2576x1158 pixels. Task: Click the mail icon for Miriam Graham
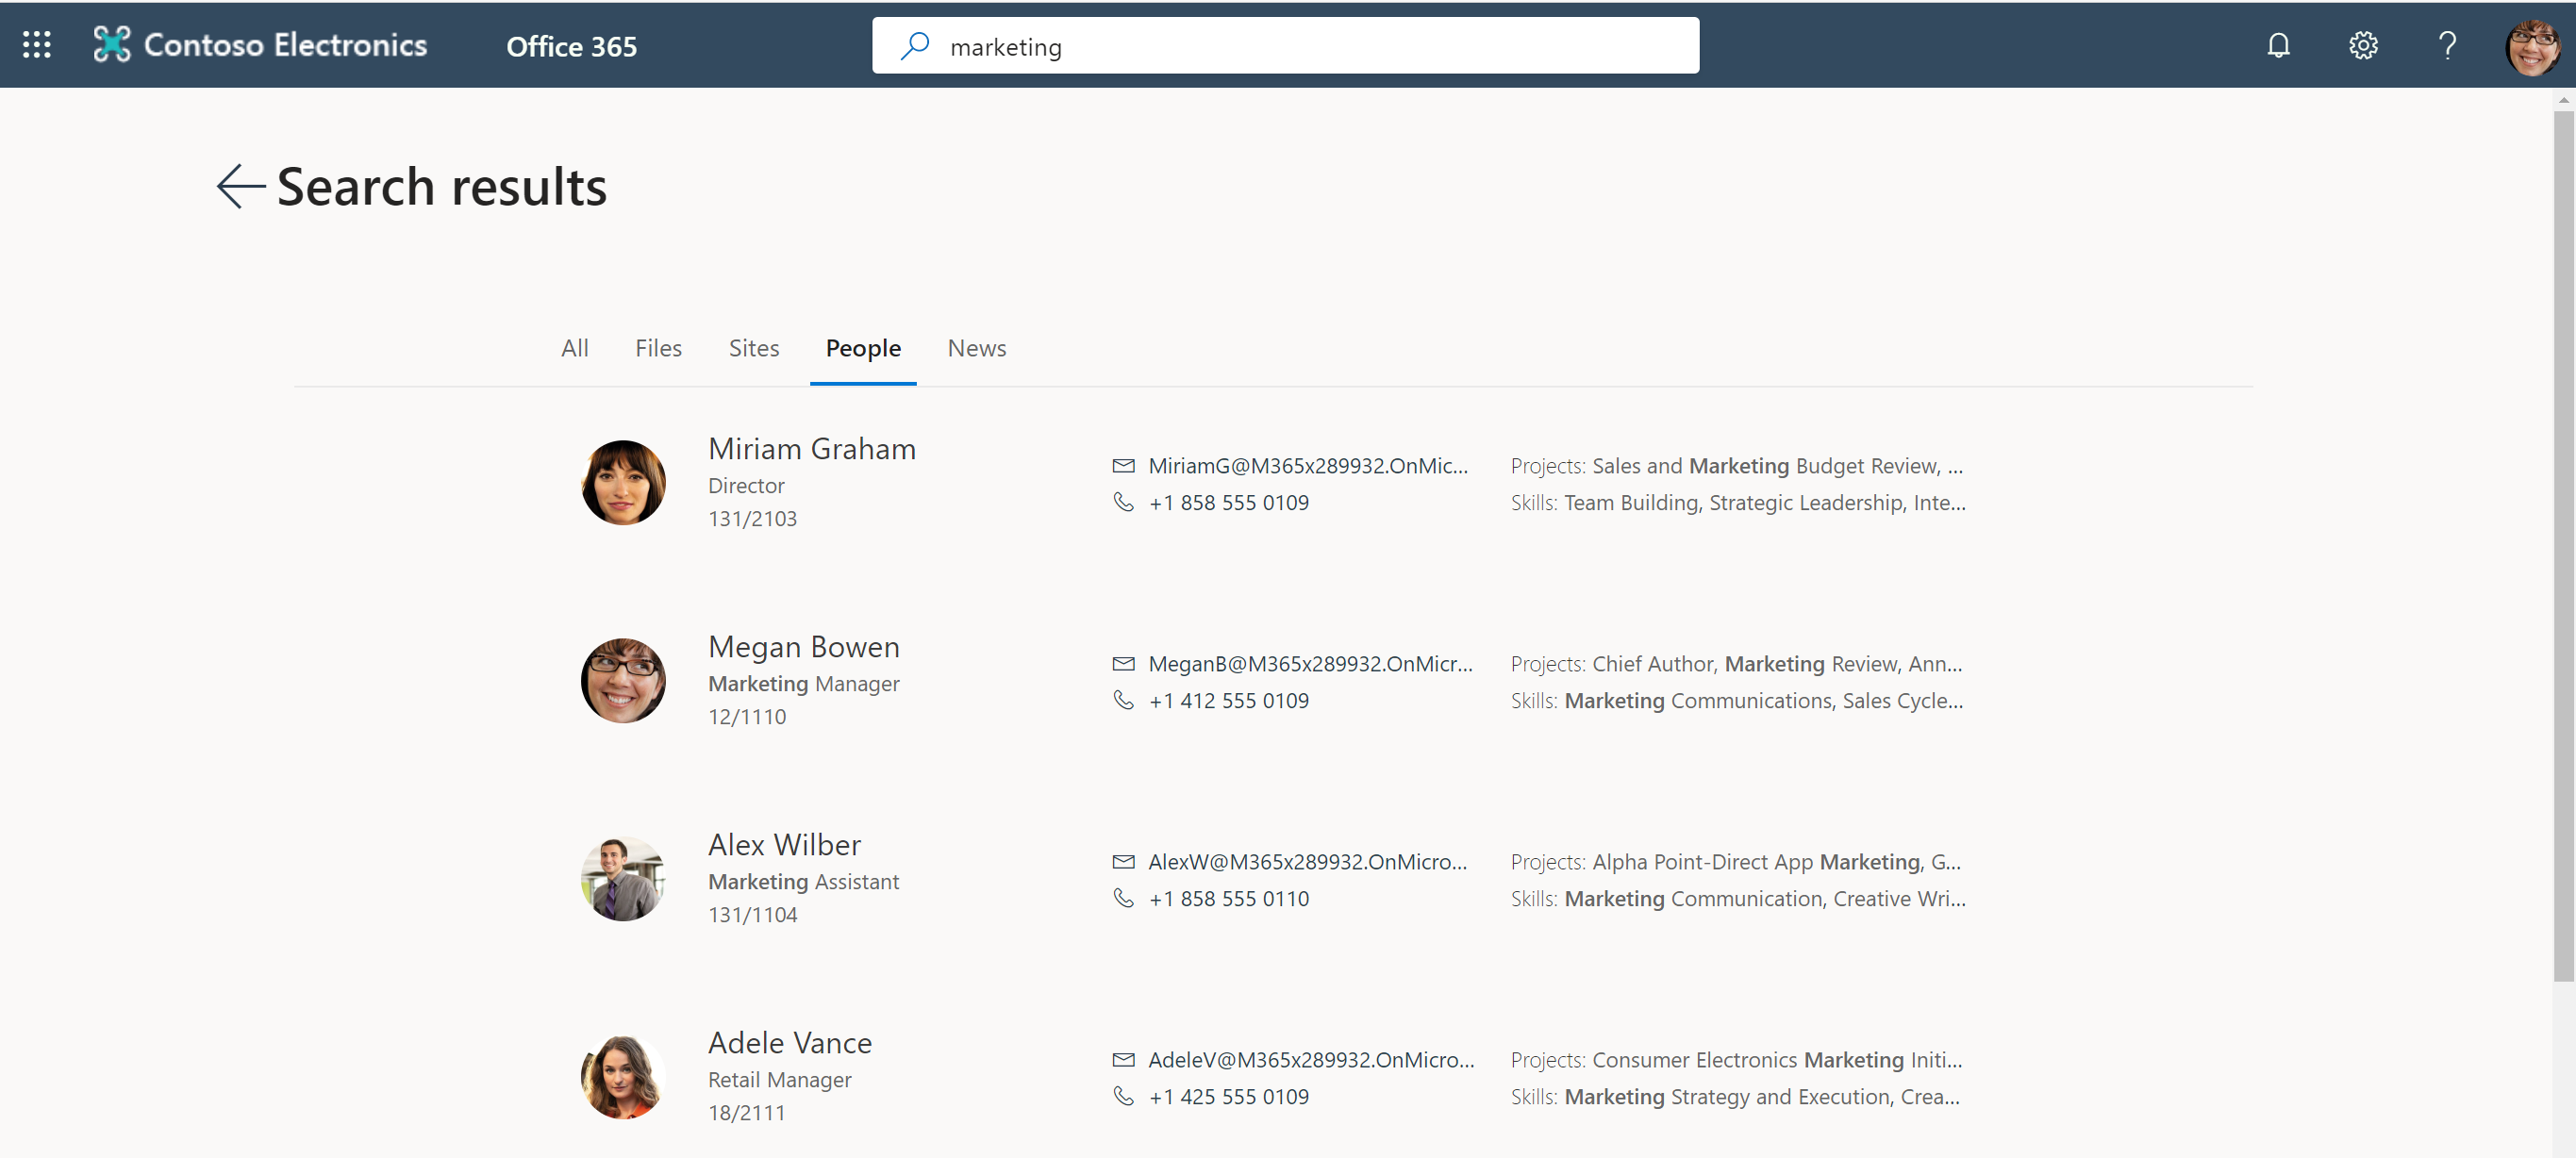click(1123, 466)
